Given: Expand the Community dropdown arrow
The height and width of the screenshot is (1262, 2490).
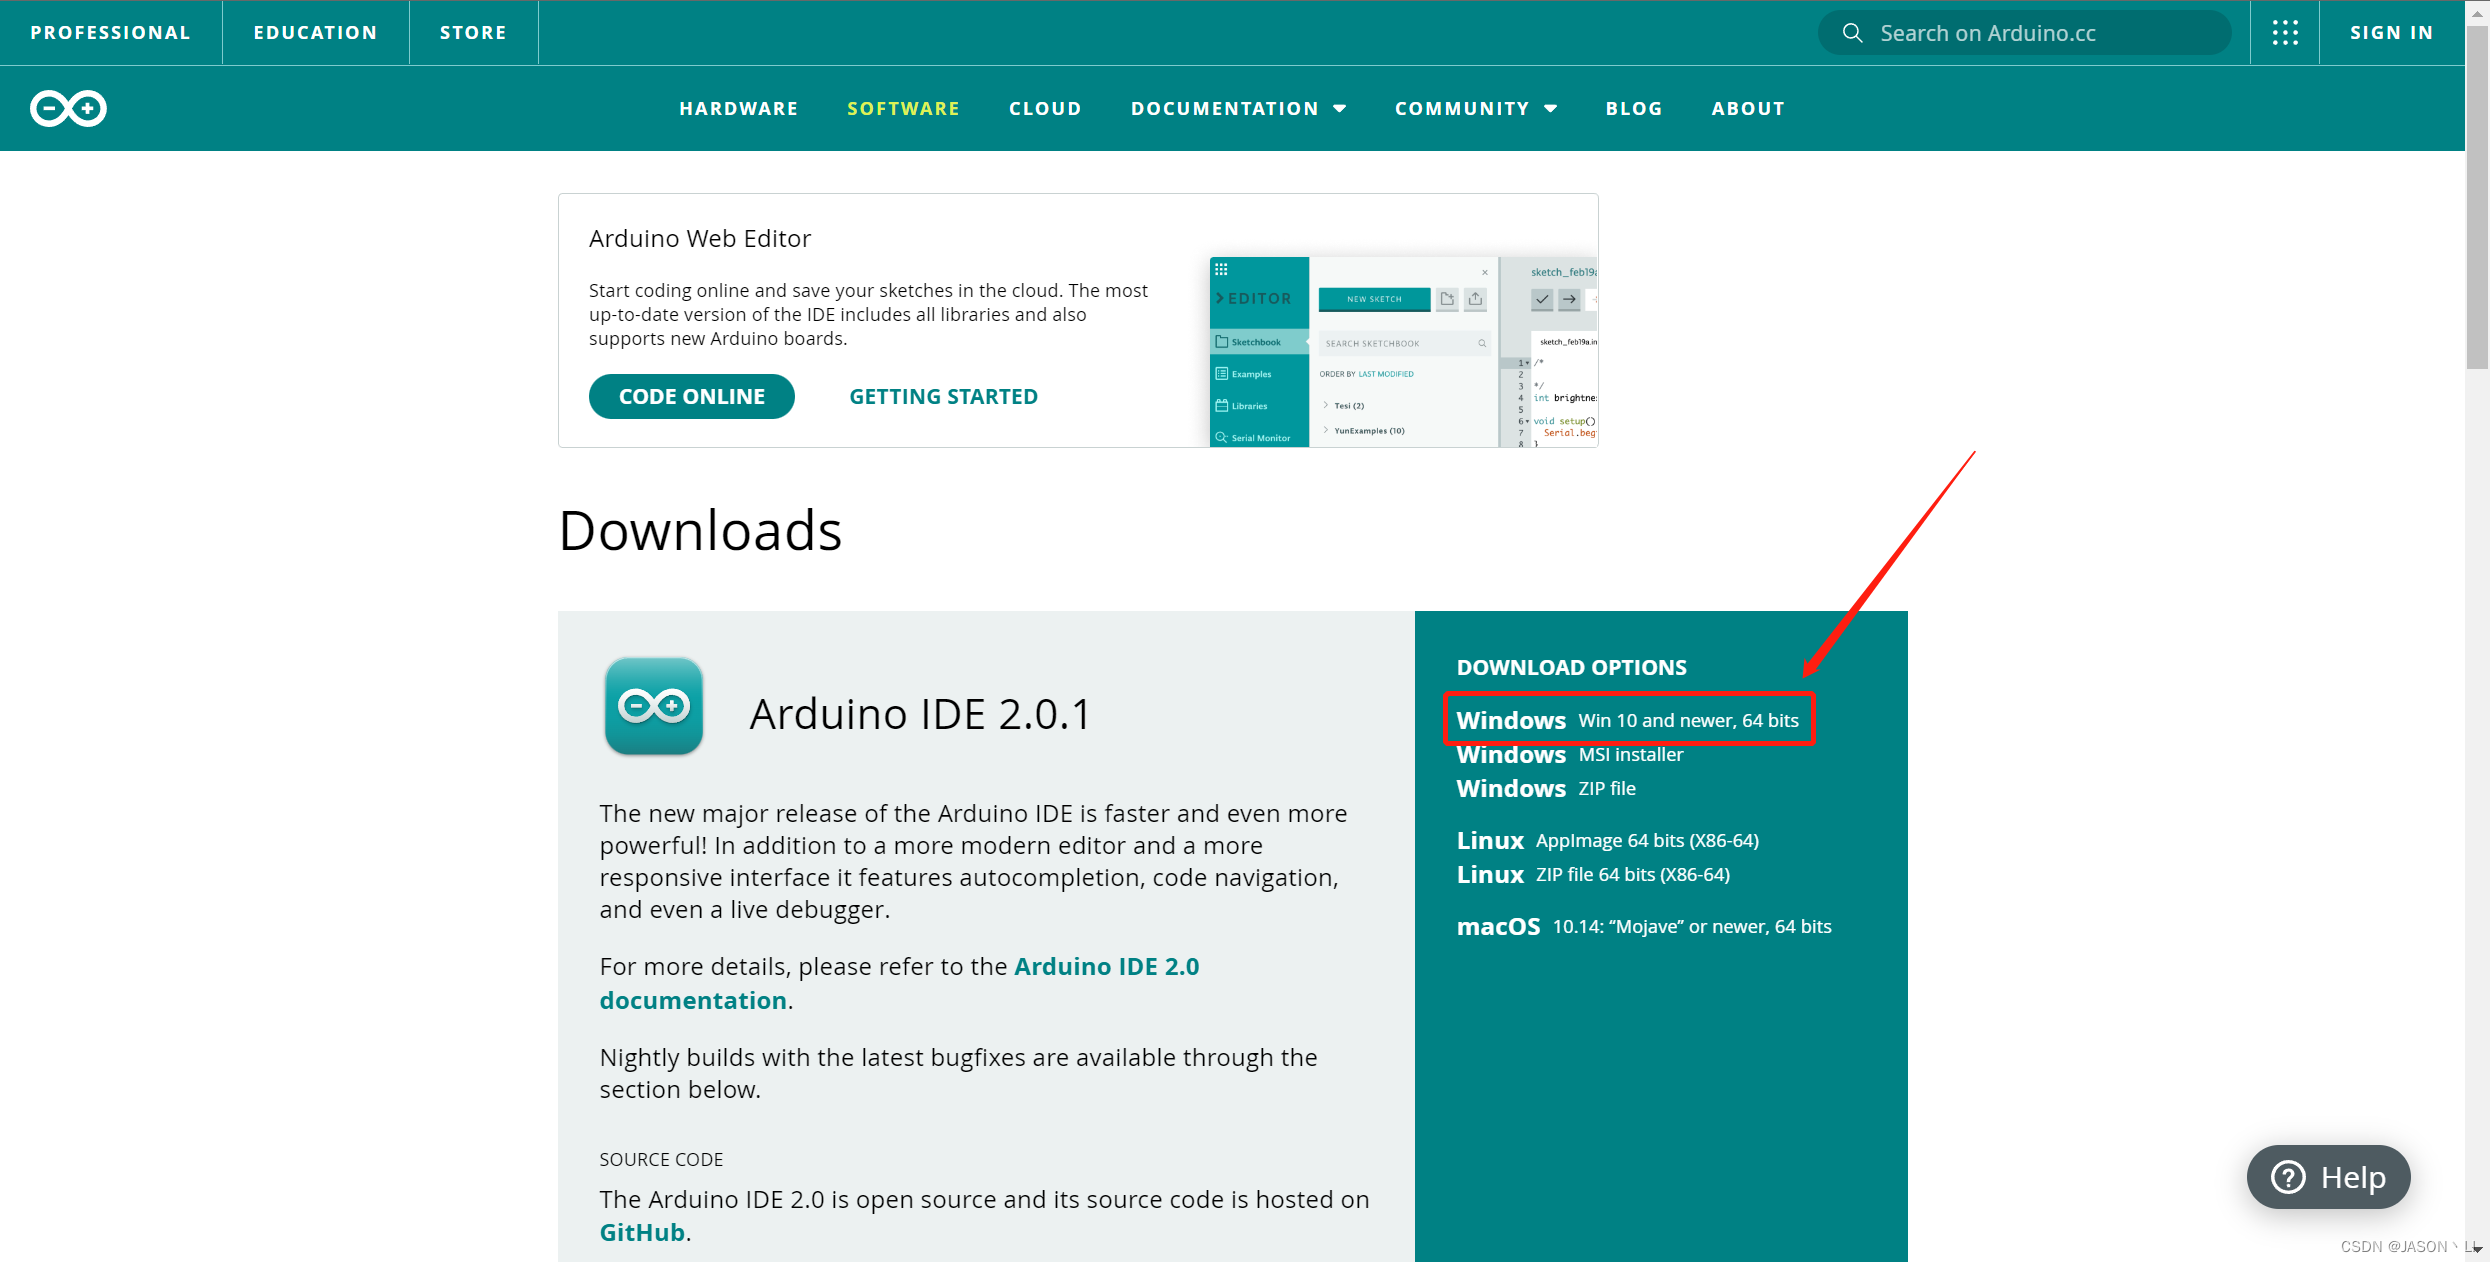Looking at the screenshot, I should pos(1551,109).
